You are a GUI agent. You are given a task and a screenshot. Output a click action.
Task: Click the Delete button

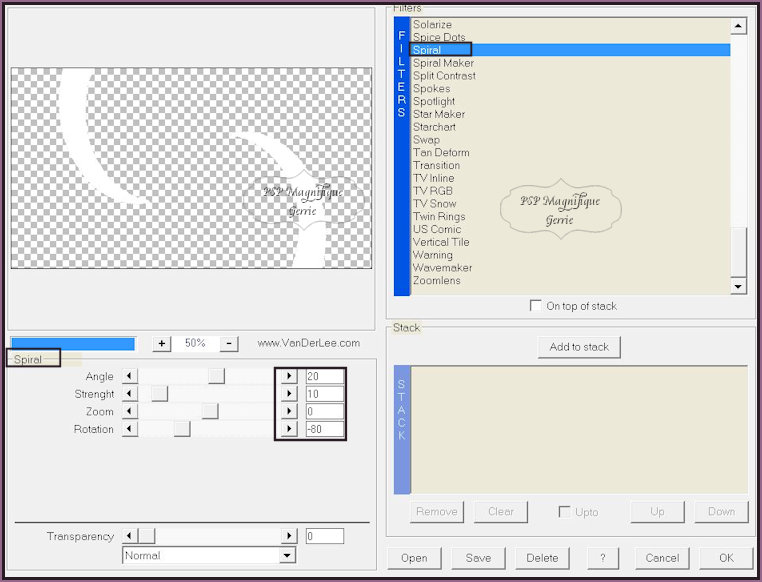coord(542,558)
